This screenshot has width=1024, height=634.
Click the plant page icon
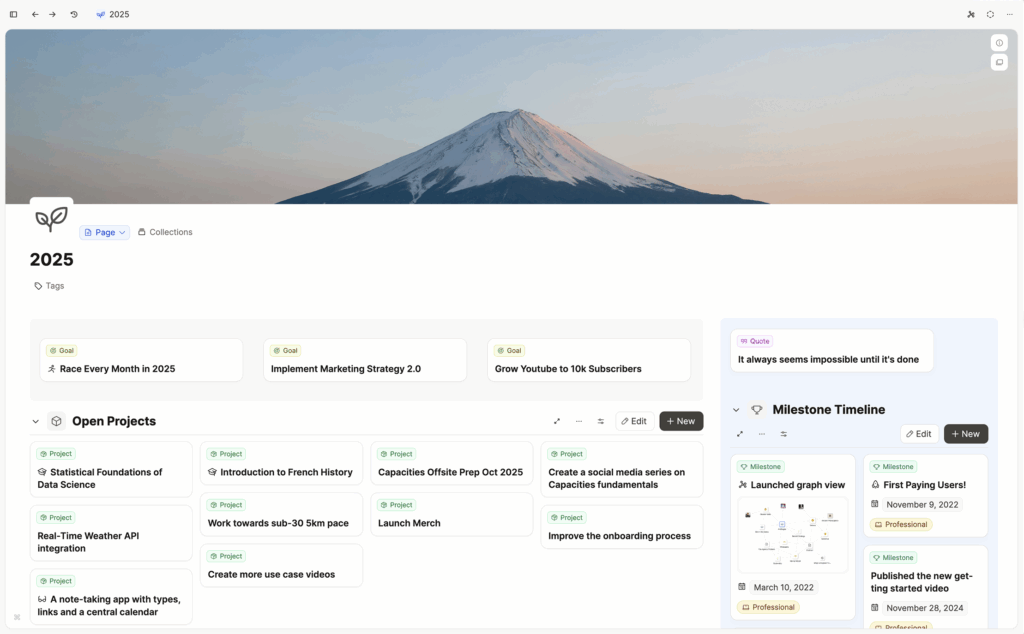coord(51,218)
